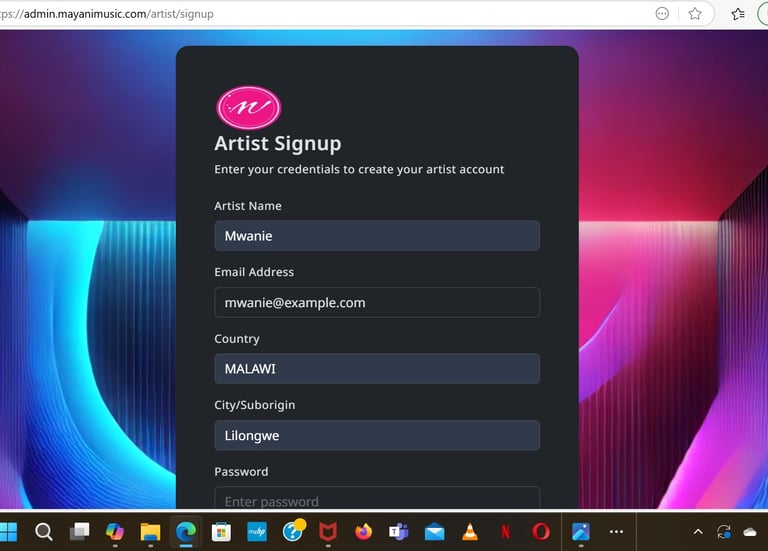Open Netflix from the taskbar
This screenshot has height=551, width=768.
(x=505, y=531)
